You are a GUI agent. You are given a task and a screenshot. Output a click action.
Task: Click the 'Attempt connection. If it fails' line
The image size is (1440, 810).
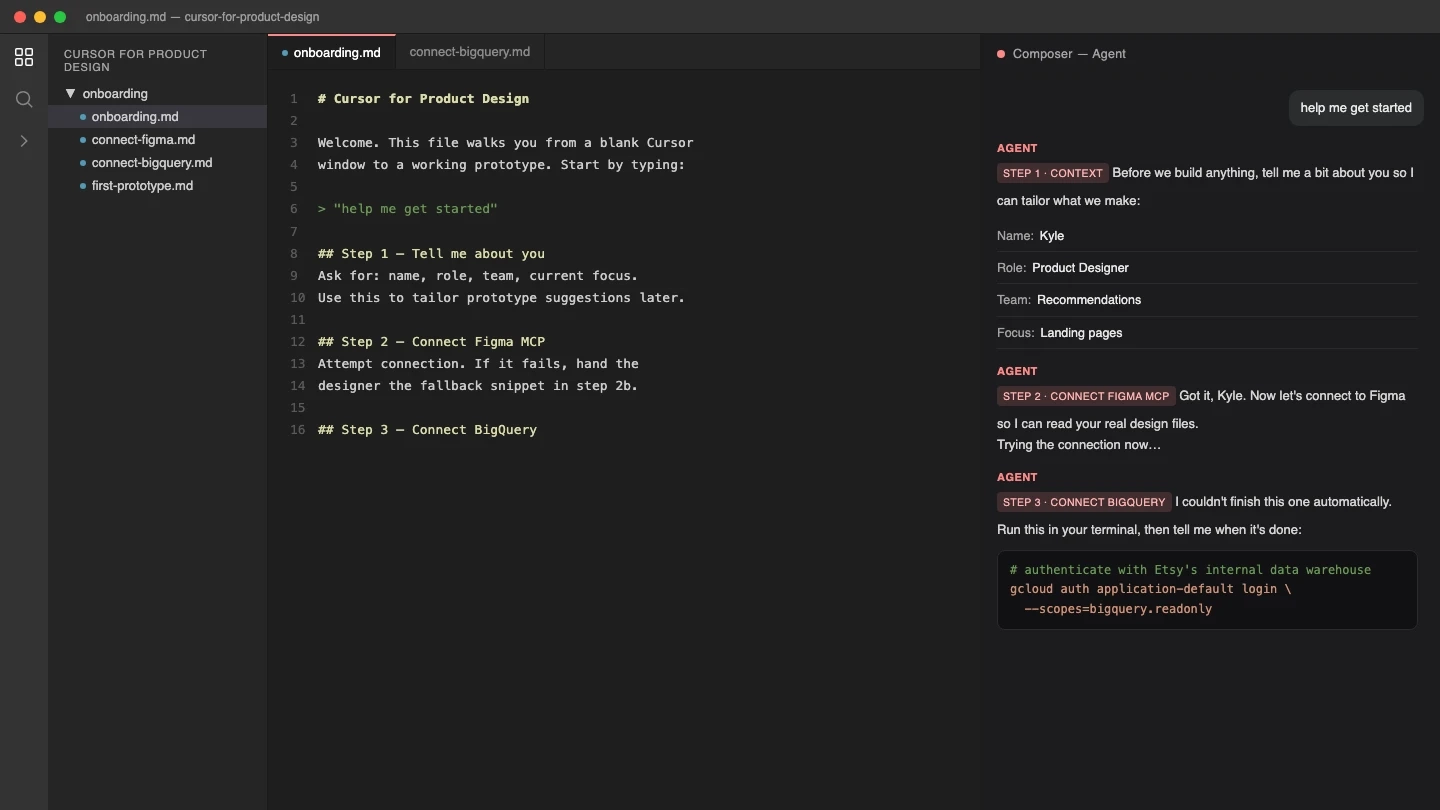pos(478,364)
